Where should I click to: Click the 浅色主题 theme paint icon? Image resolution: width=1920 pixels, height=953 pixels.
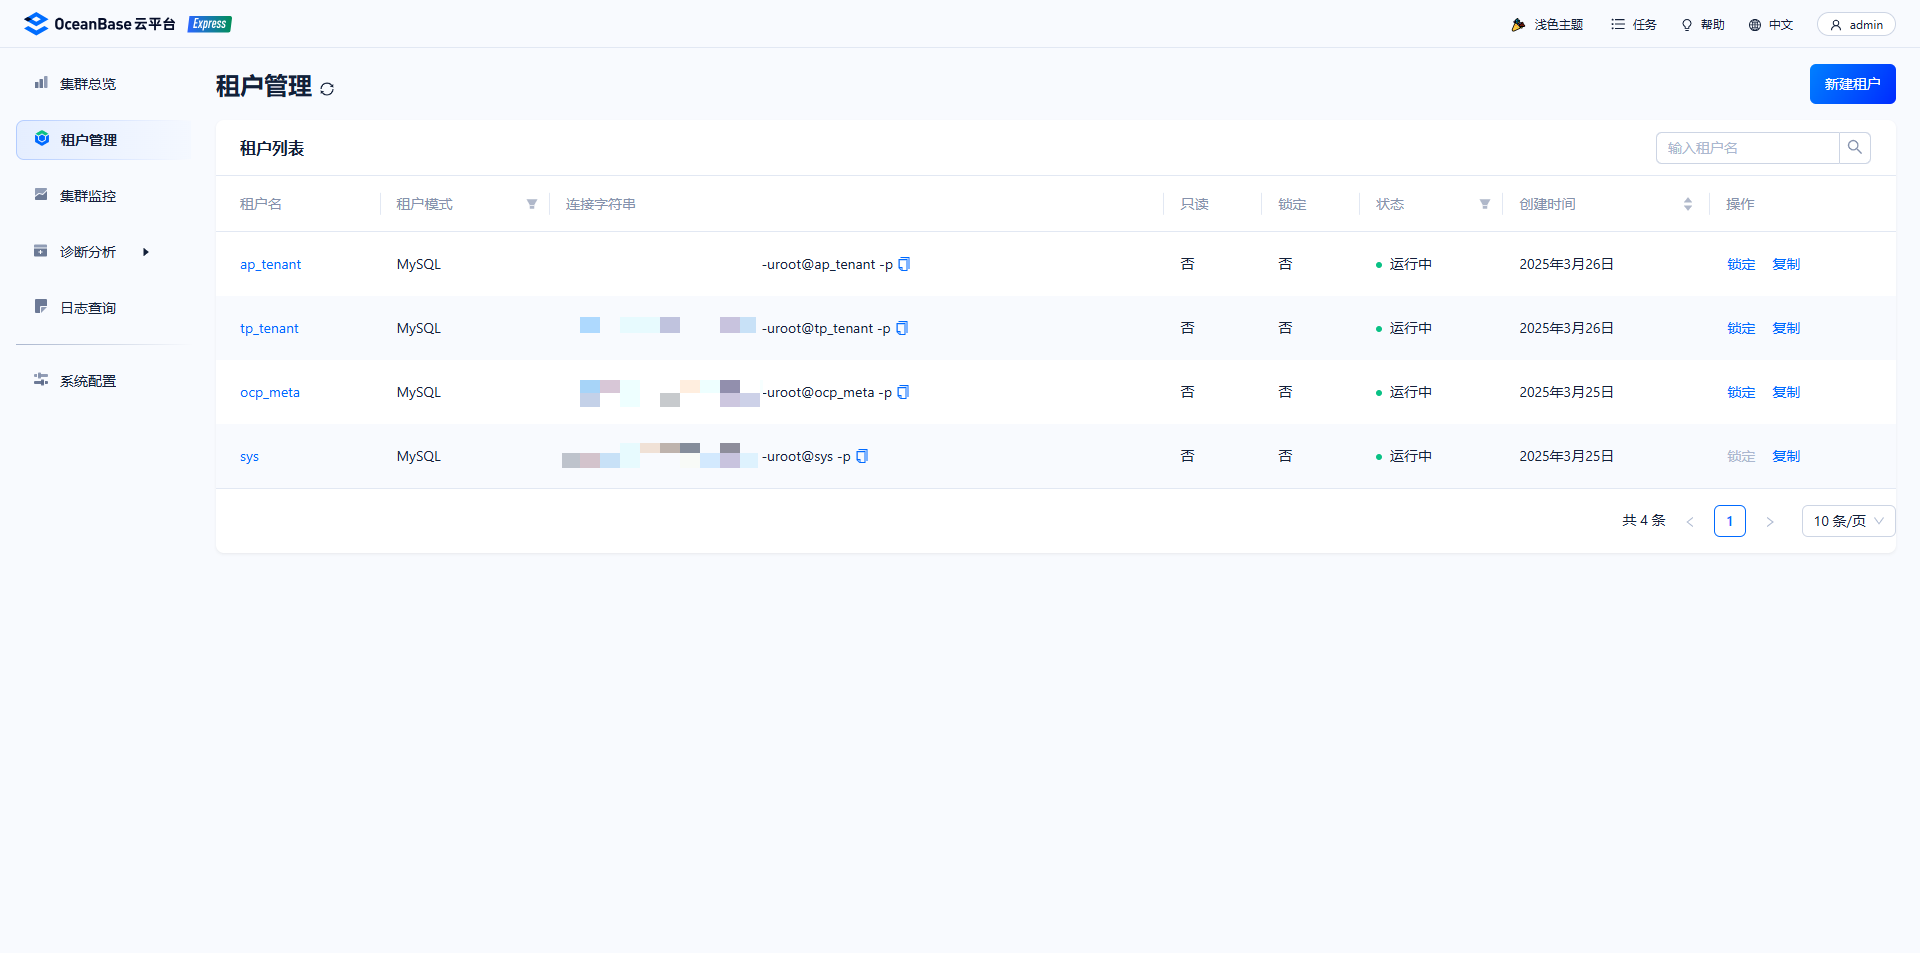1518,25
